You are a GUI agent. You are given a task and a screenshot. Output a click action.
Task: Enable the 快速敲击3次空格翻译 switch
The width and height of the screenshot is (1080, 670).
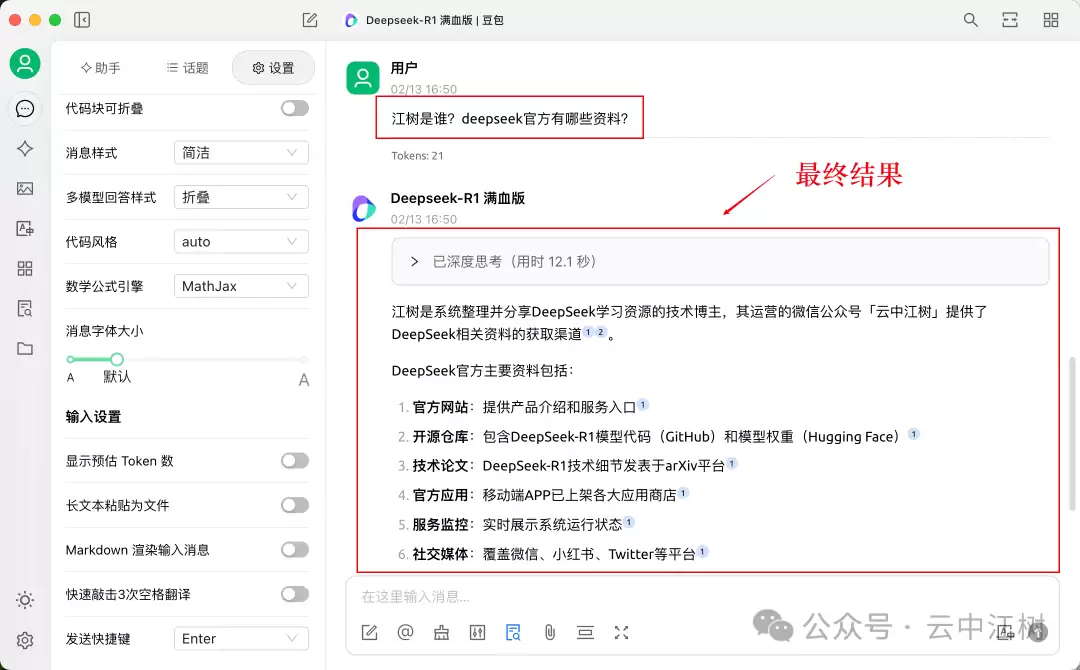click(295, 594)
